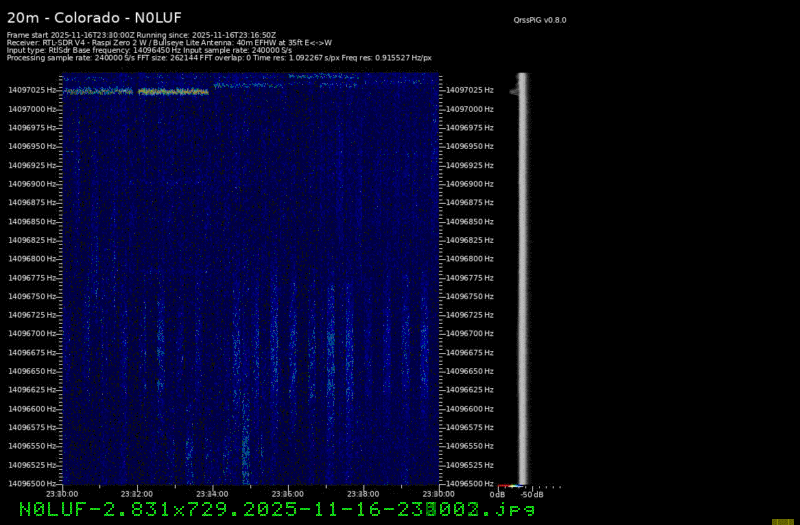Click the 'Receiver: RTL-SDR V4' header line
Image resolution: width=800 pixels, height=525 pixels.
point(169,43)
